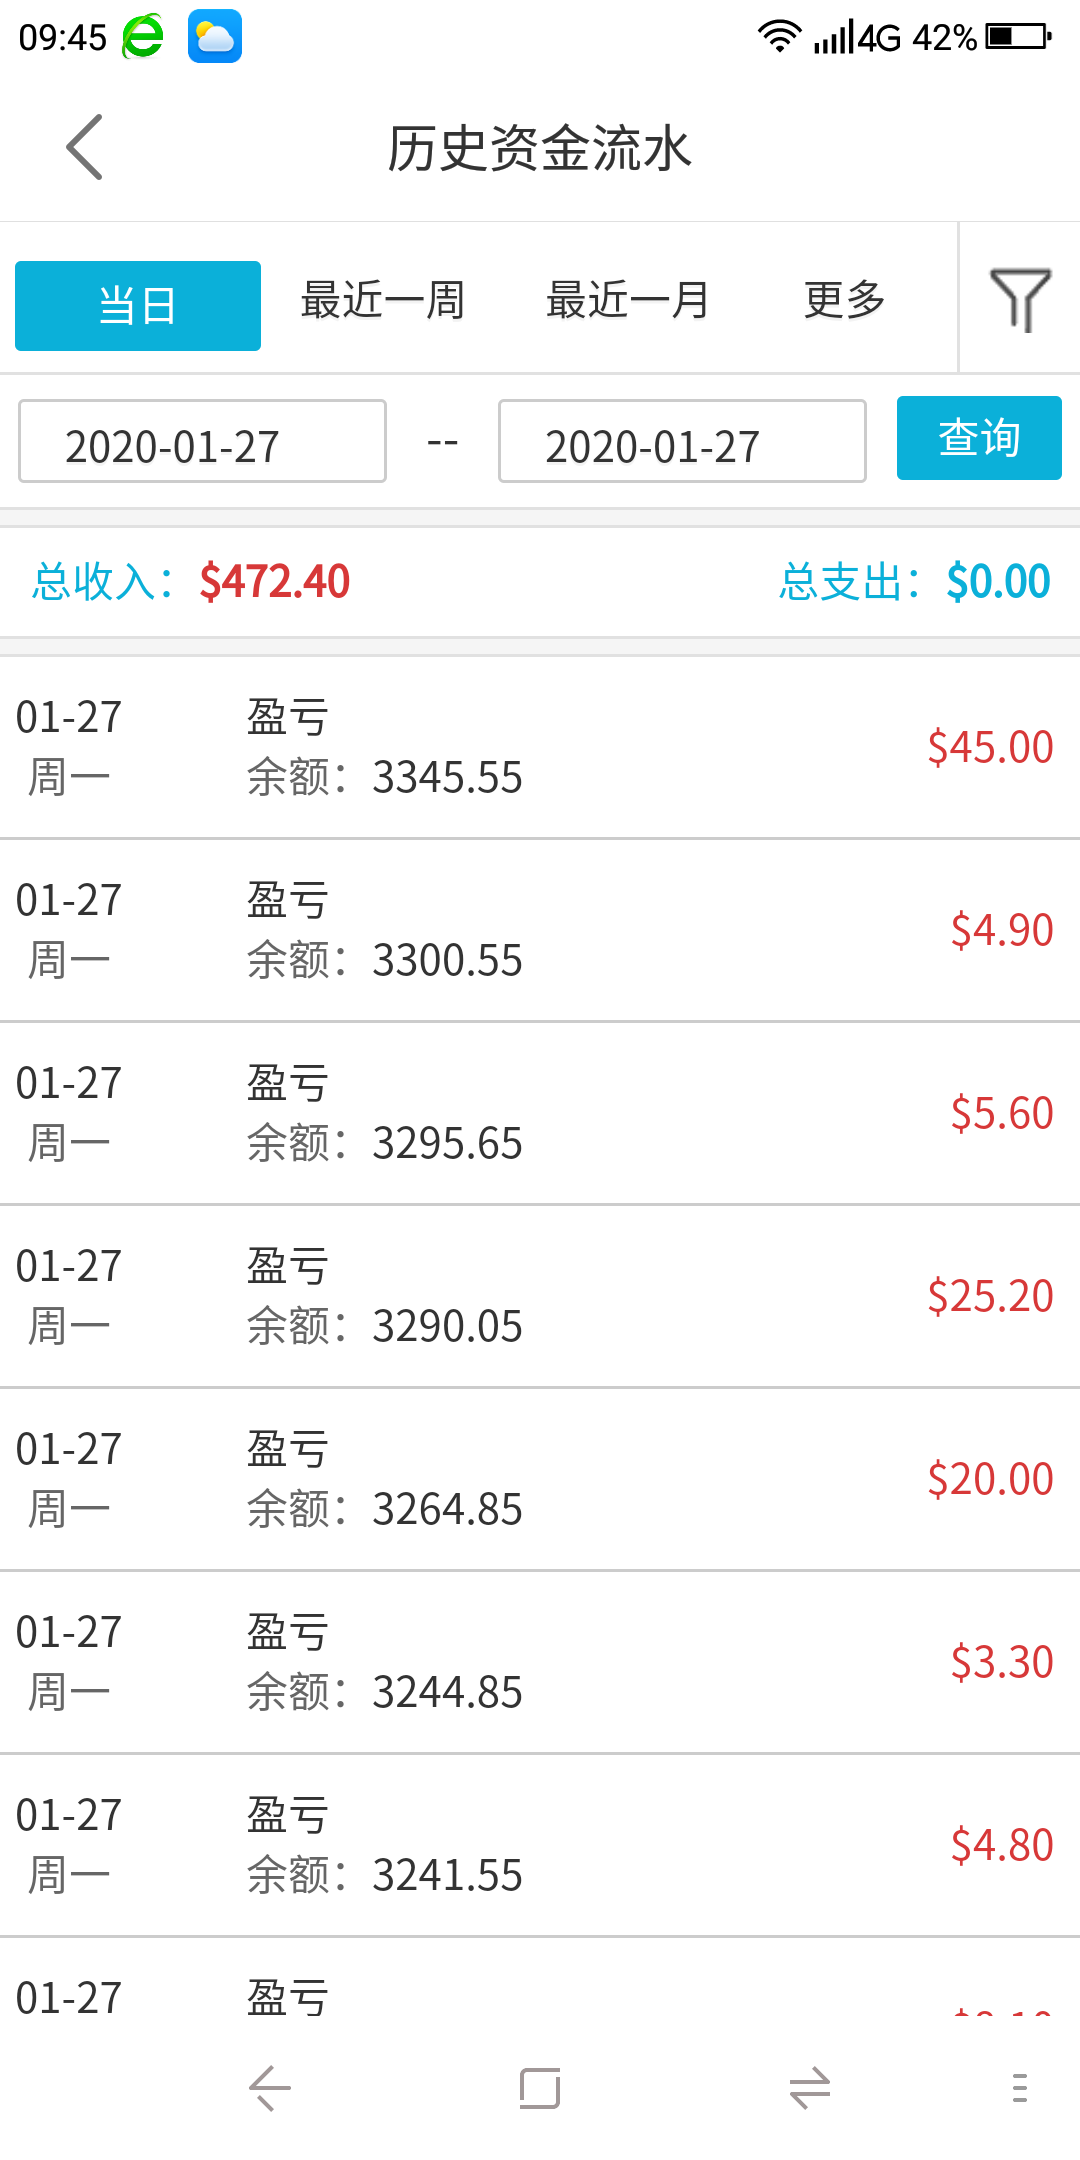Tap the back arrow in the header
Viewport: 1080px width, 2160px height.
(85, 147)
